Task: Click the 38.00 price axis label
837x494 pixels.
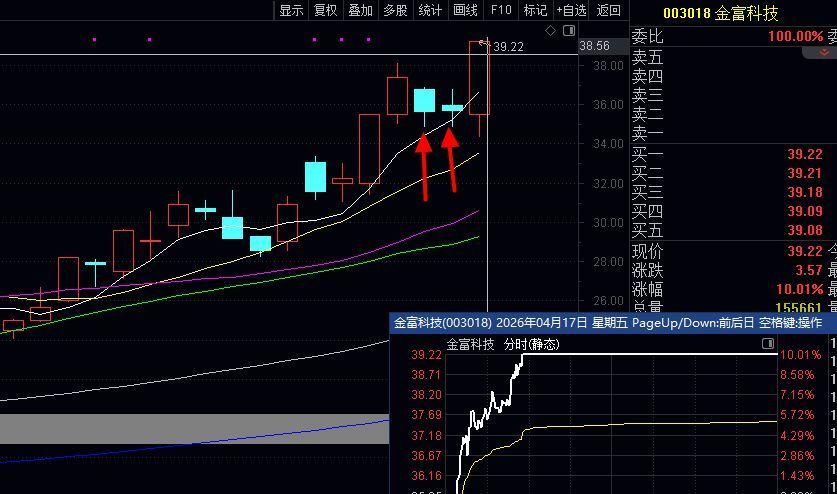Action: tap(609, 66)
